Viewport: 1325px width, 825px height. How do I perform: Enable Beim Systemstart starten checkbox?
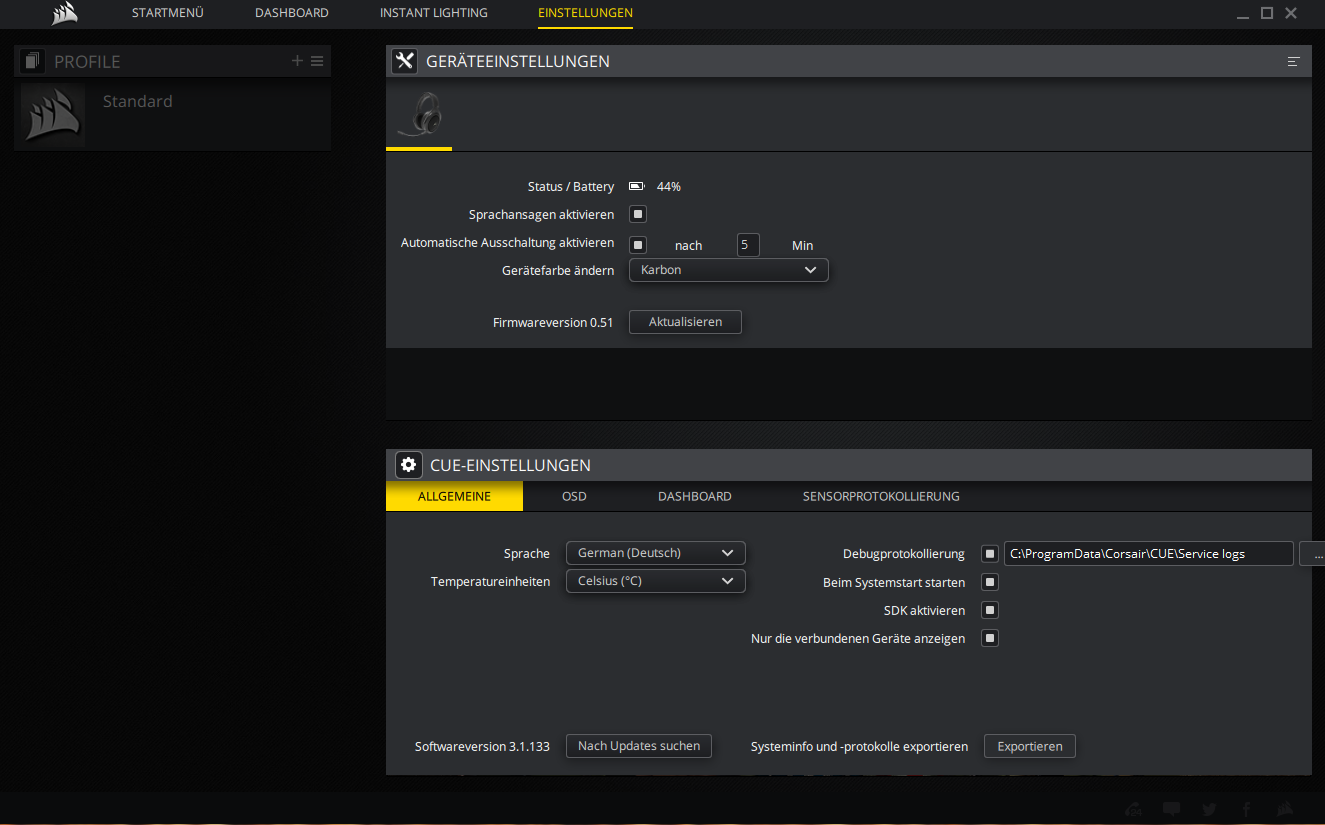(x=990, y=582)
